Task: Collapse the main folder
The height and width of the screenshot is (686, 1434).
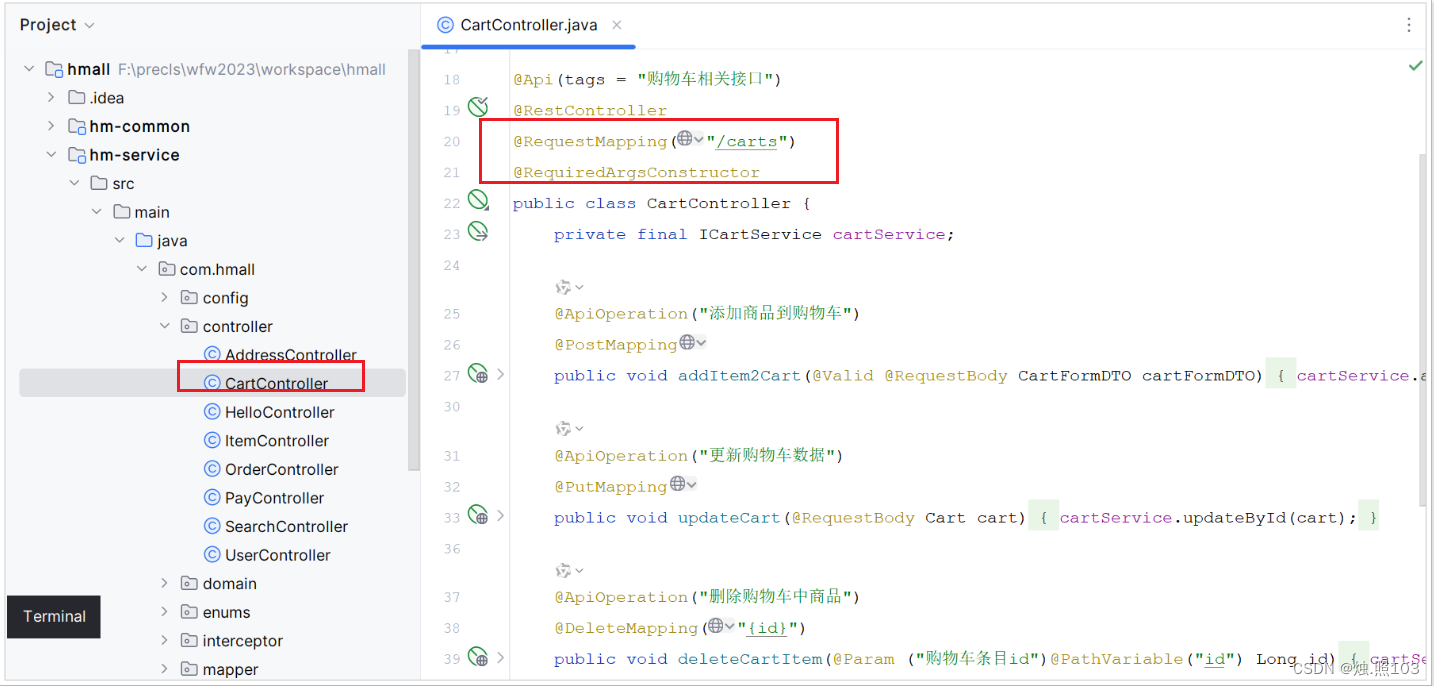Action: click(x=97, y=212)
